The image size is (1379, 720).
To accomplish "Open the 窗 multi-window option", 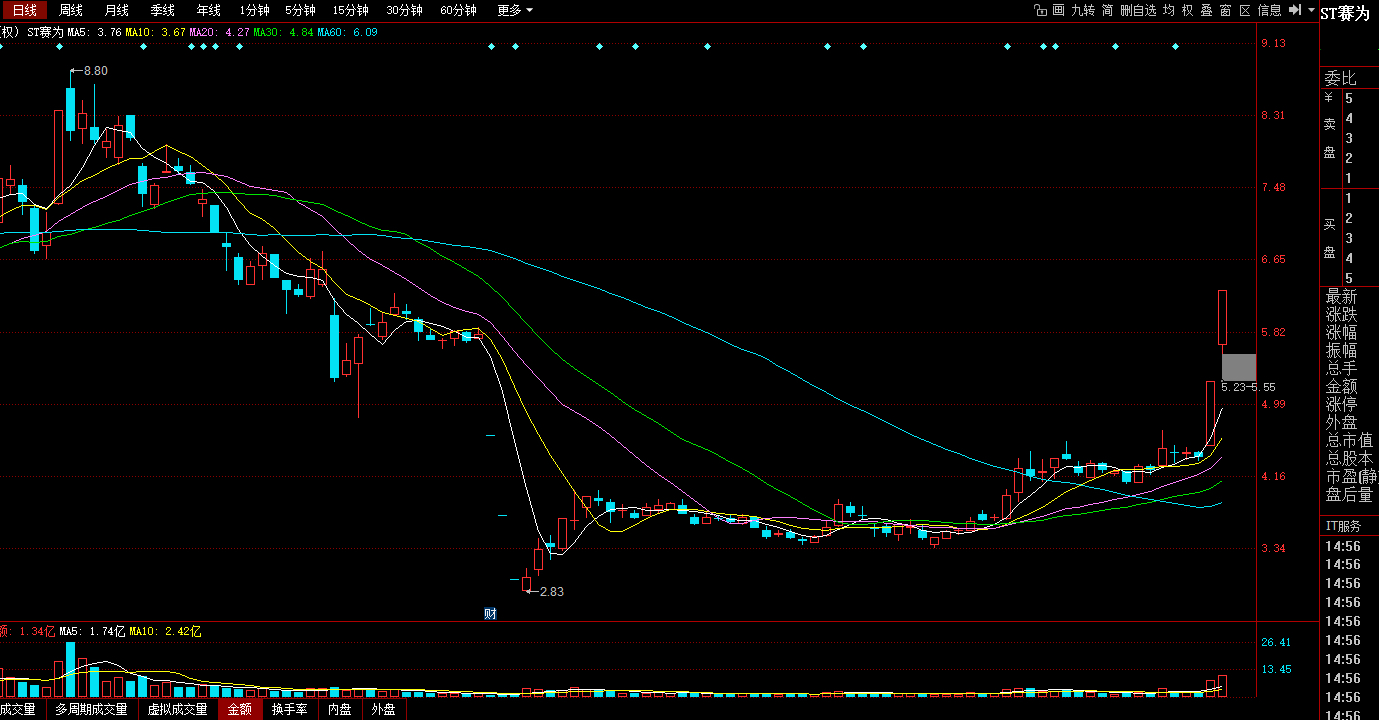I will [1226, 10].
